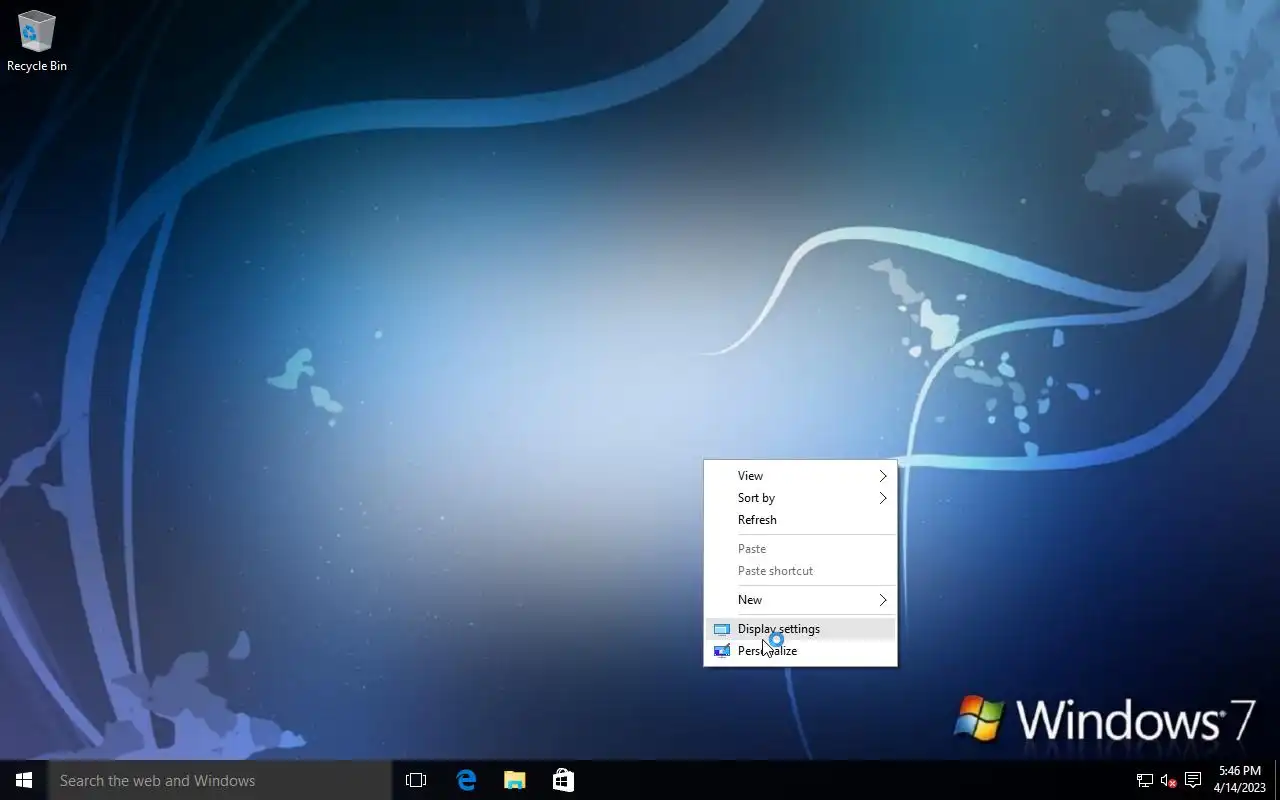This screenshot has width=1280, height=800.
Task: Expand the New submenu arrow
Action: point(883,600)
